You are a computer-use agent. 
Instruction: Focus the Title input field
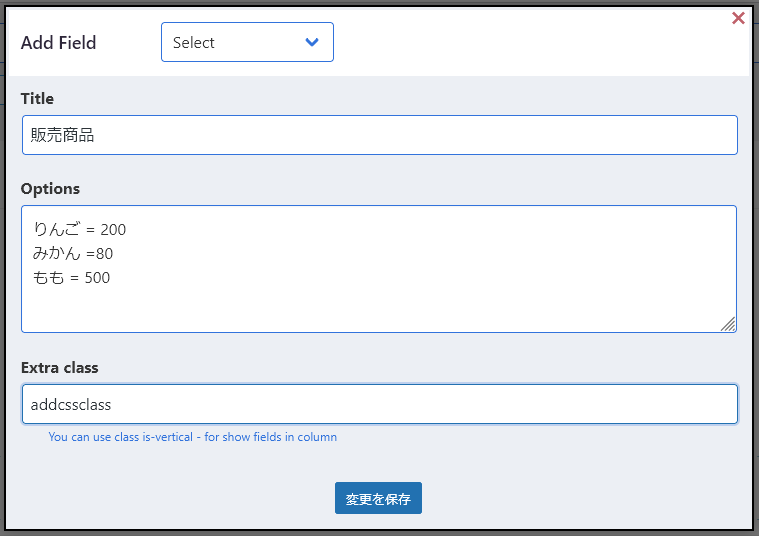pyautogui.click(x=380, y=135)
